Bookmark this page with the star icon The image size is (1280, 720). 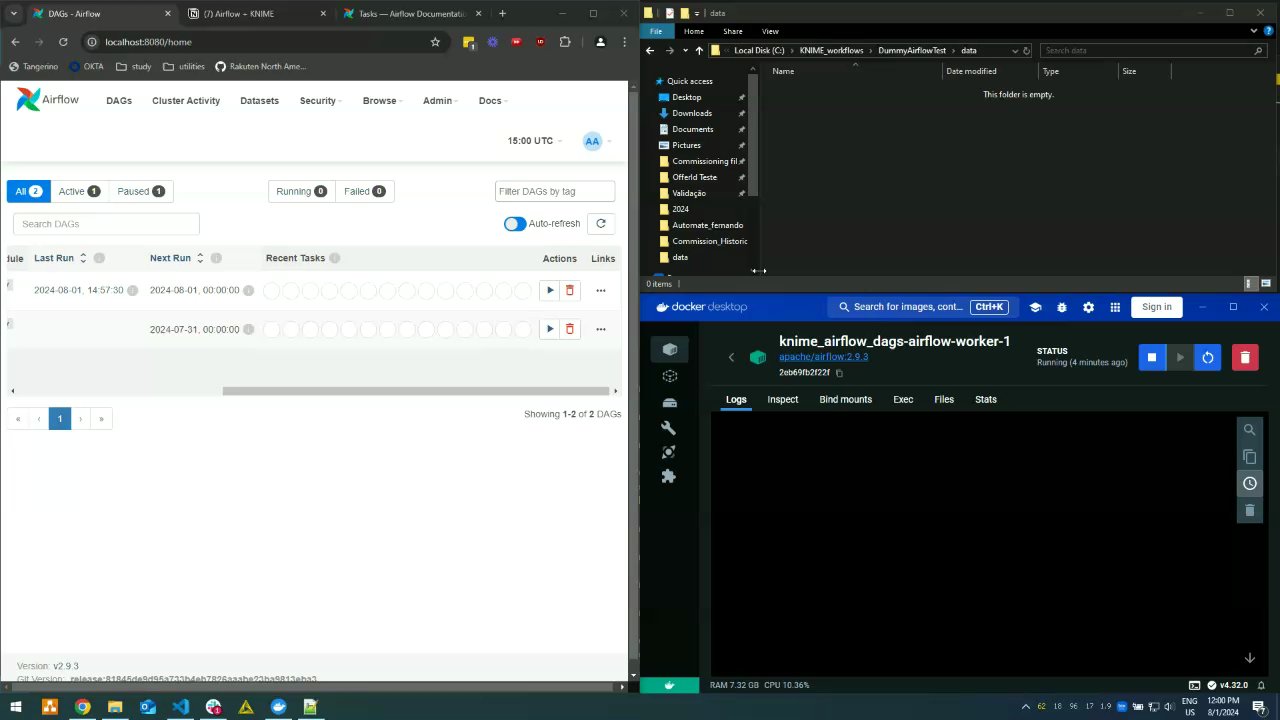click(435, 42)
